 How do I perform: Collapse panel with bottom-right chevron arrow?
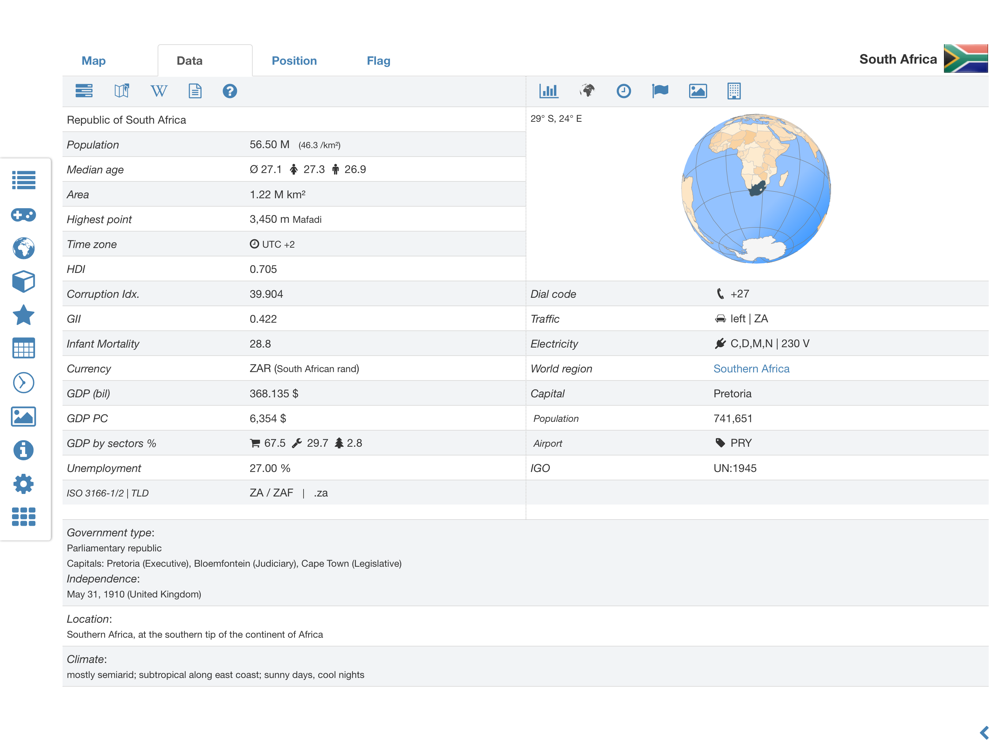click(x=984, y=732)
